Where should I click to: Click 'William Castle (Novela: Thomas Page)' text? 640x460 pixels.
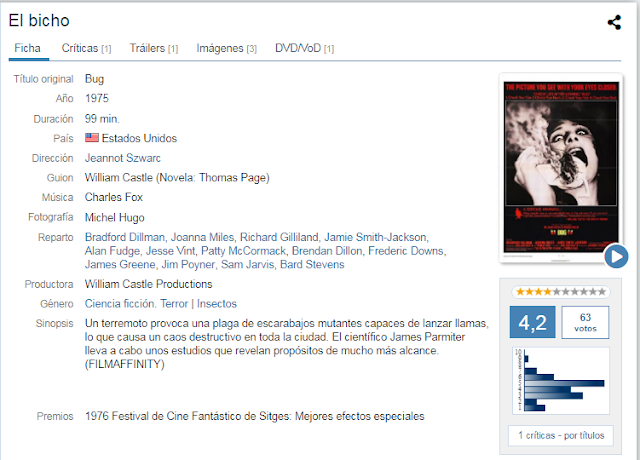click(177, 178)
